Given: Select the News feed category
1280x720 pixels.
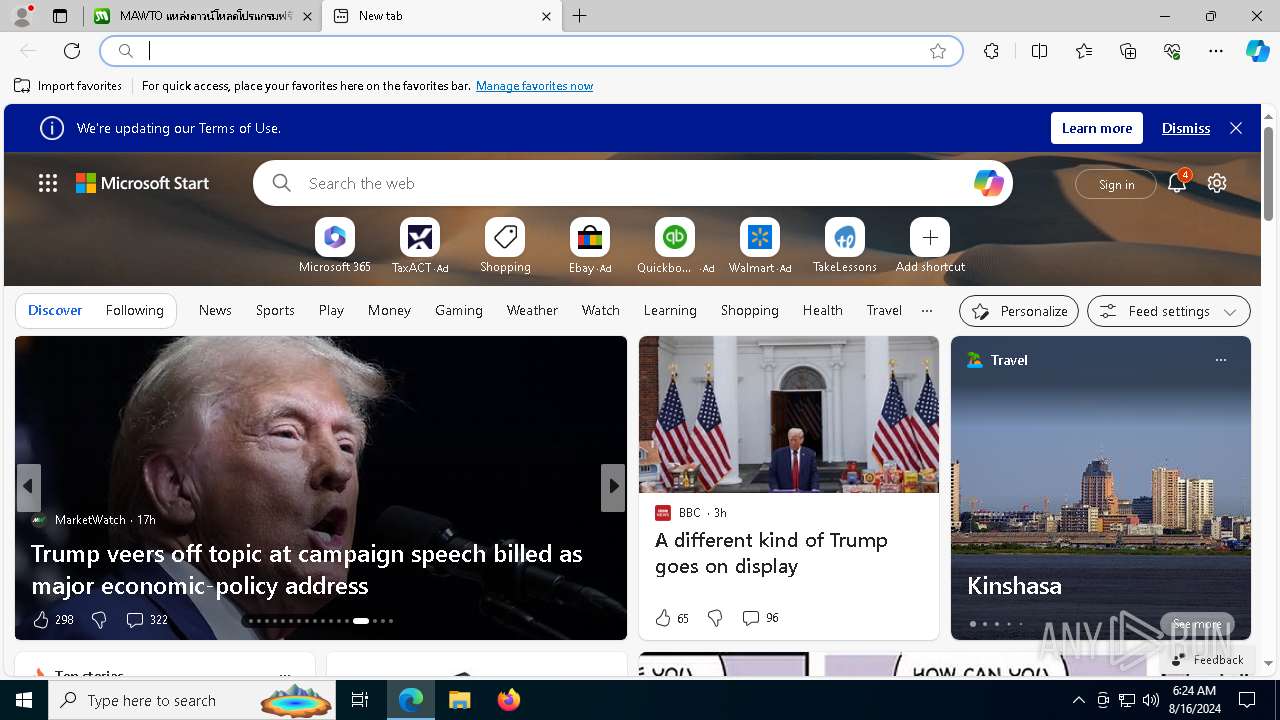Looking at the screenshot, I should 215,311.
